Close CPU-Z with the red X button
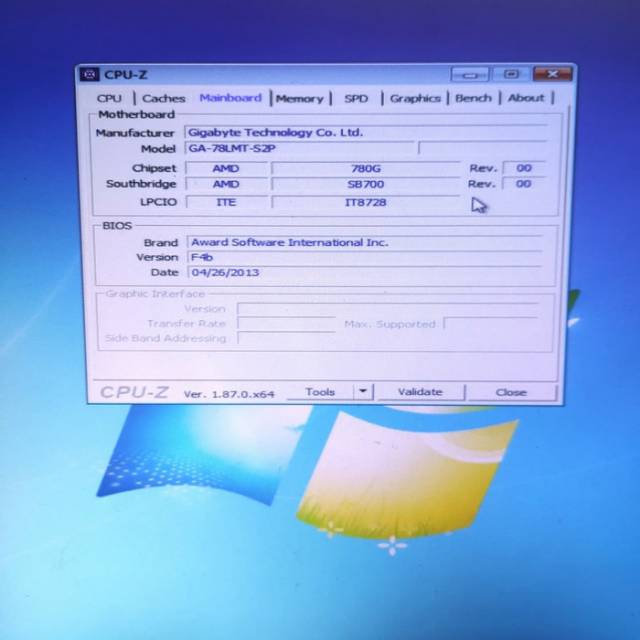 point(551,74)
